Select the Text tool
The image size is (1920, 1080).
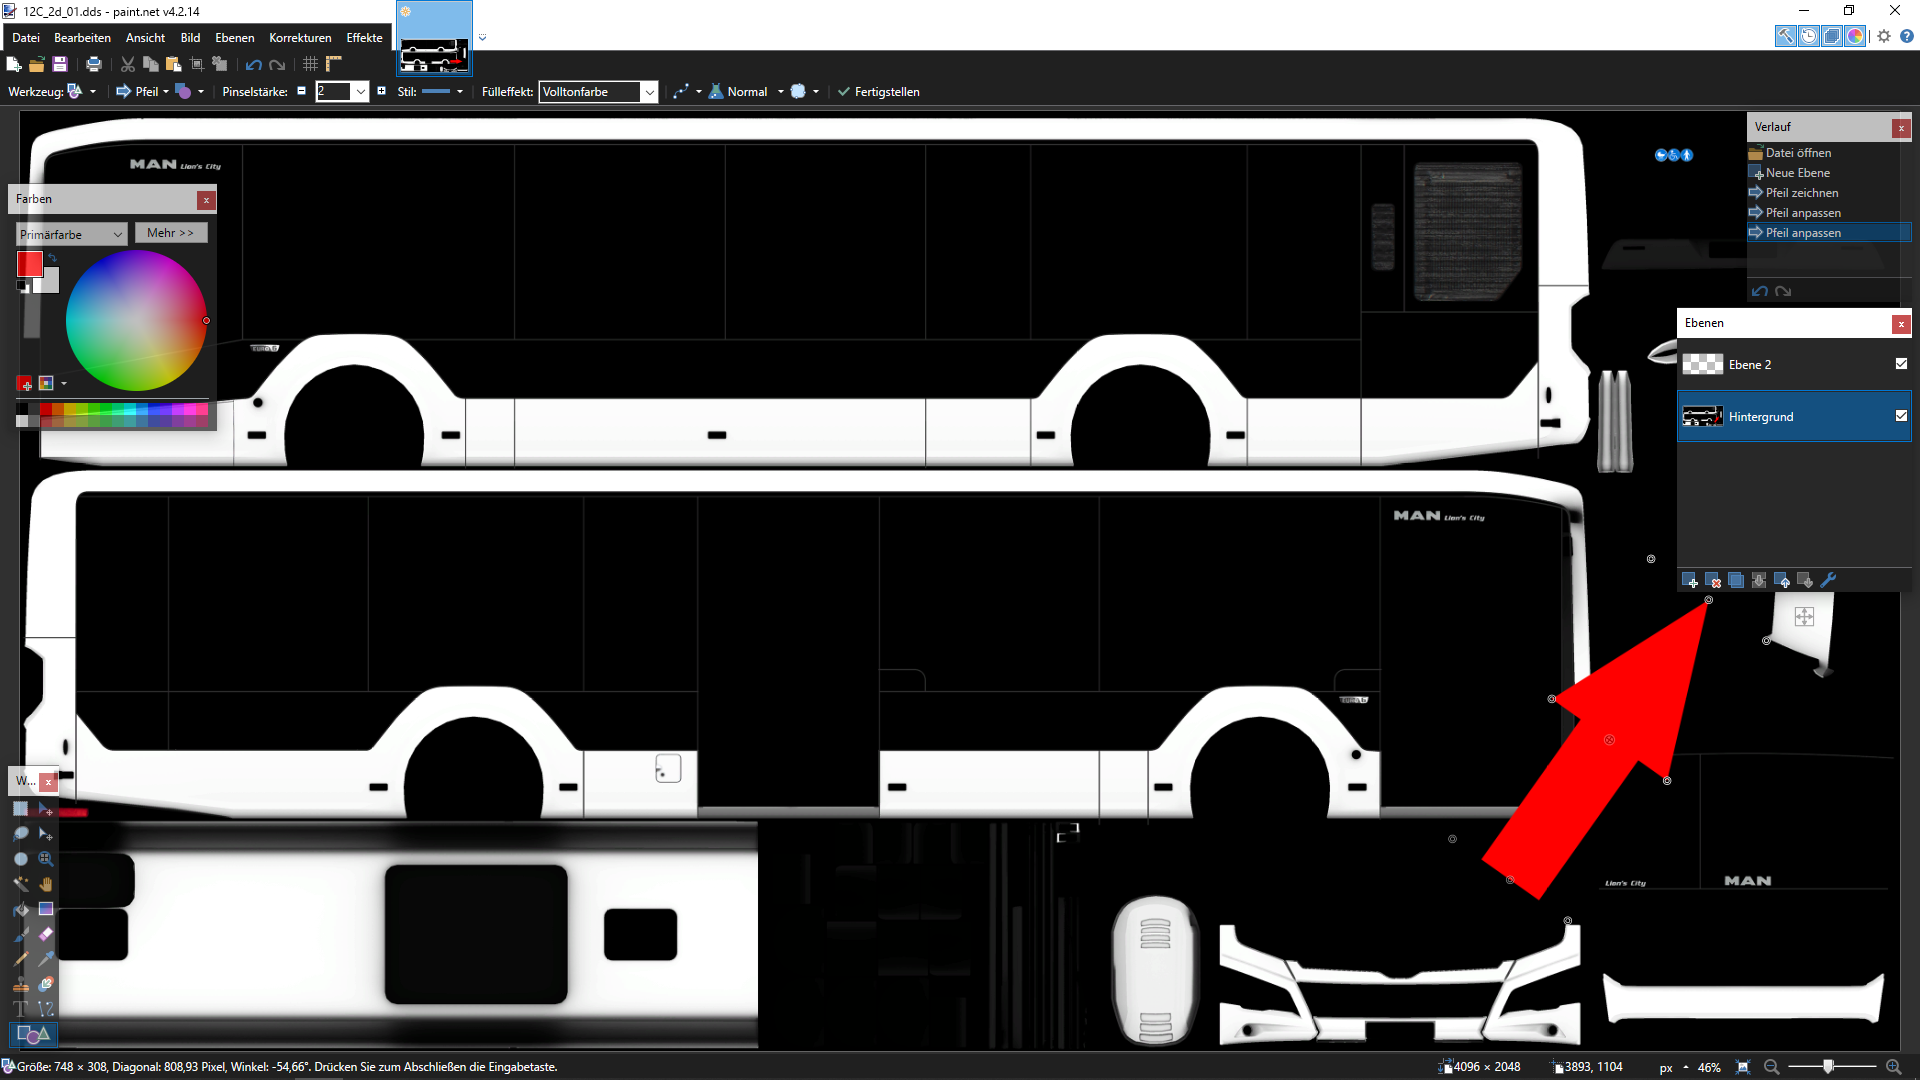point(21,1009)
